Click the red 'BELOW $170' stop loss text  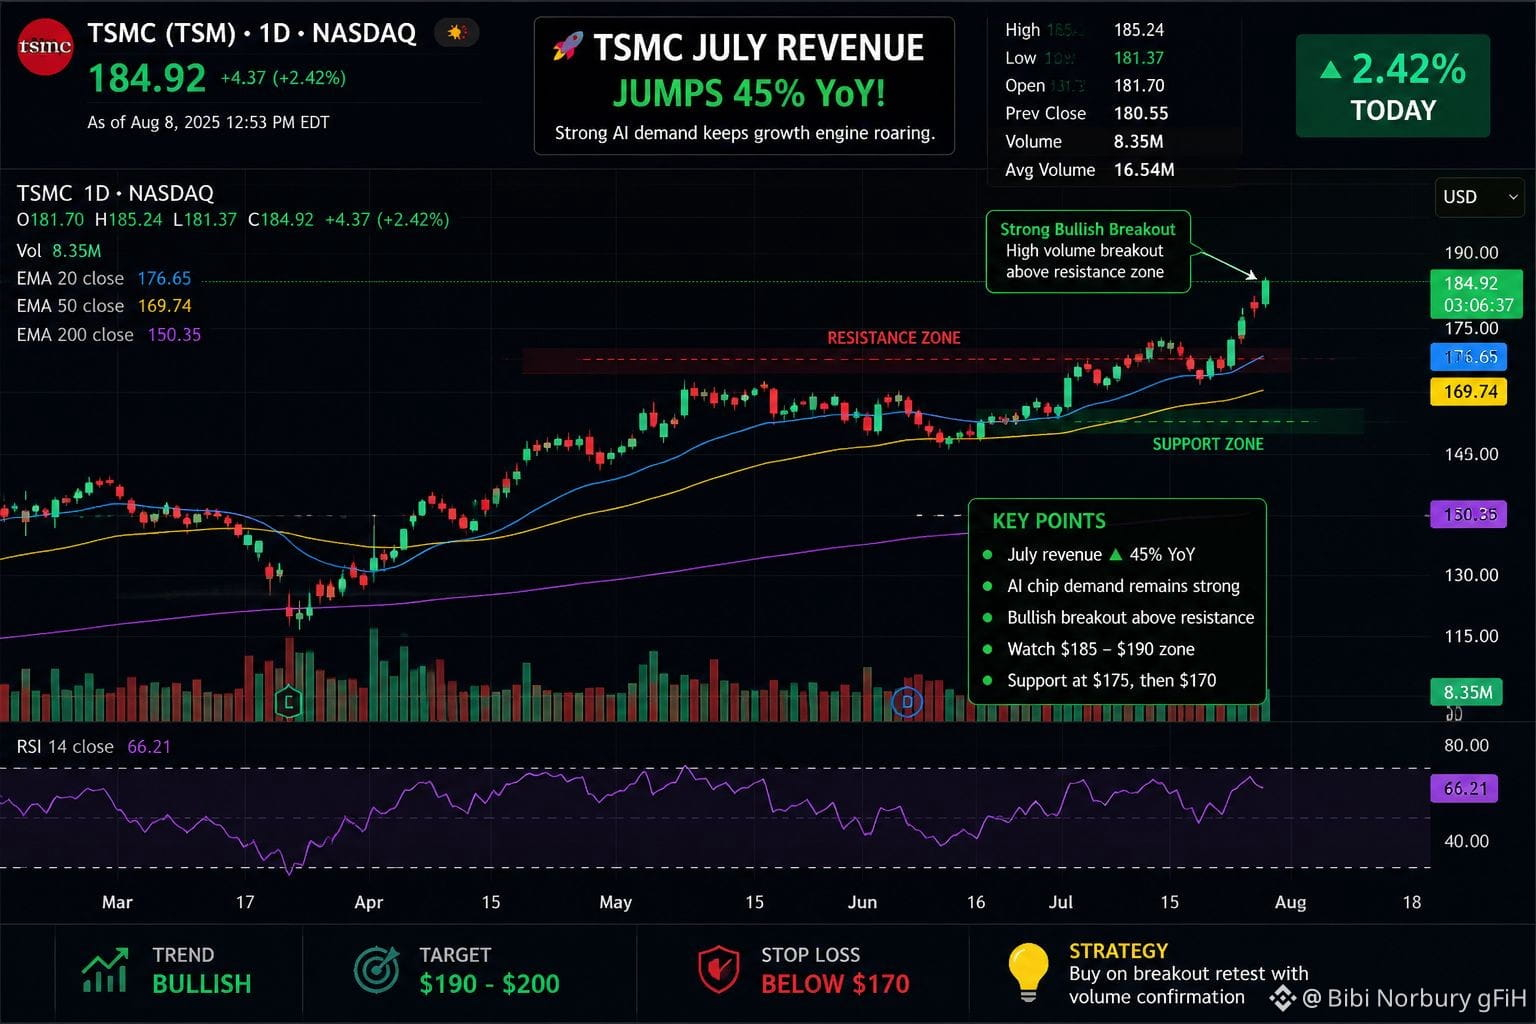[835, 984]
